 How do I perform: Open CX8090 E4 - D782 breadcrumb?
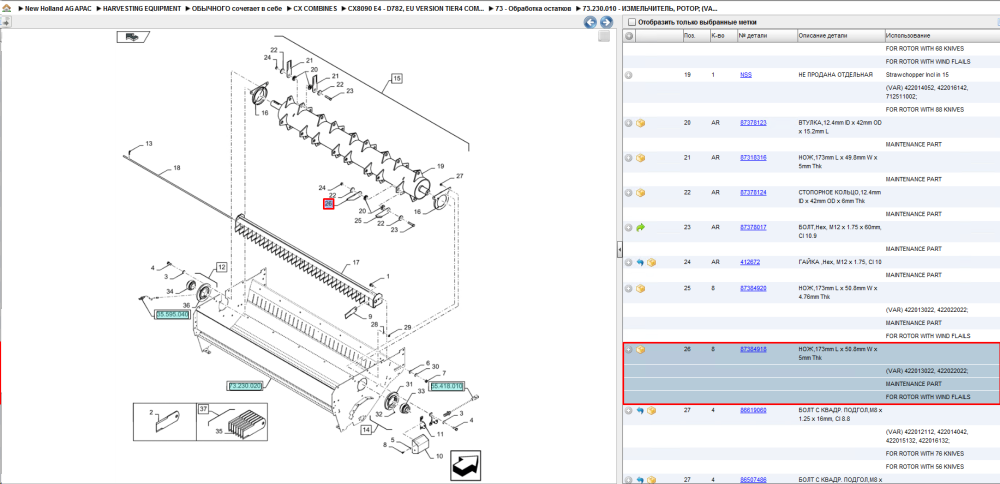tap(416, 9)
